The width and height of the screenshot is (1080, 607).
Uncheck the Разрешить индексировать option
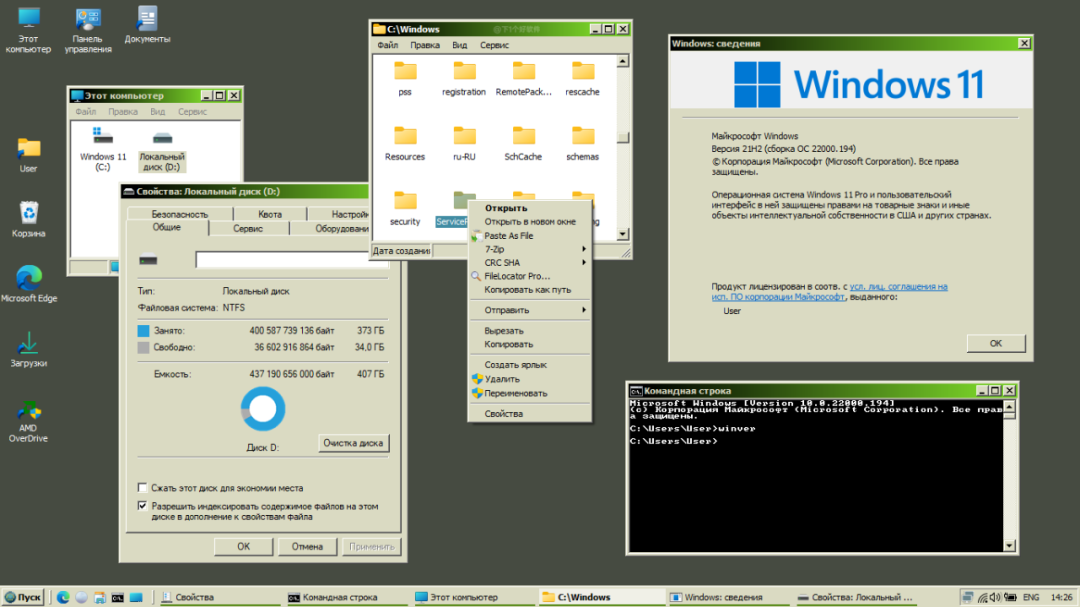point(142,506)
